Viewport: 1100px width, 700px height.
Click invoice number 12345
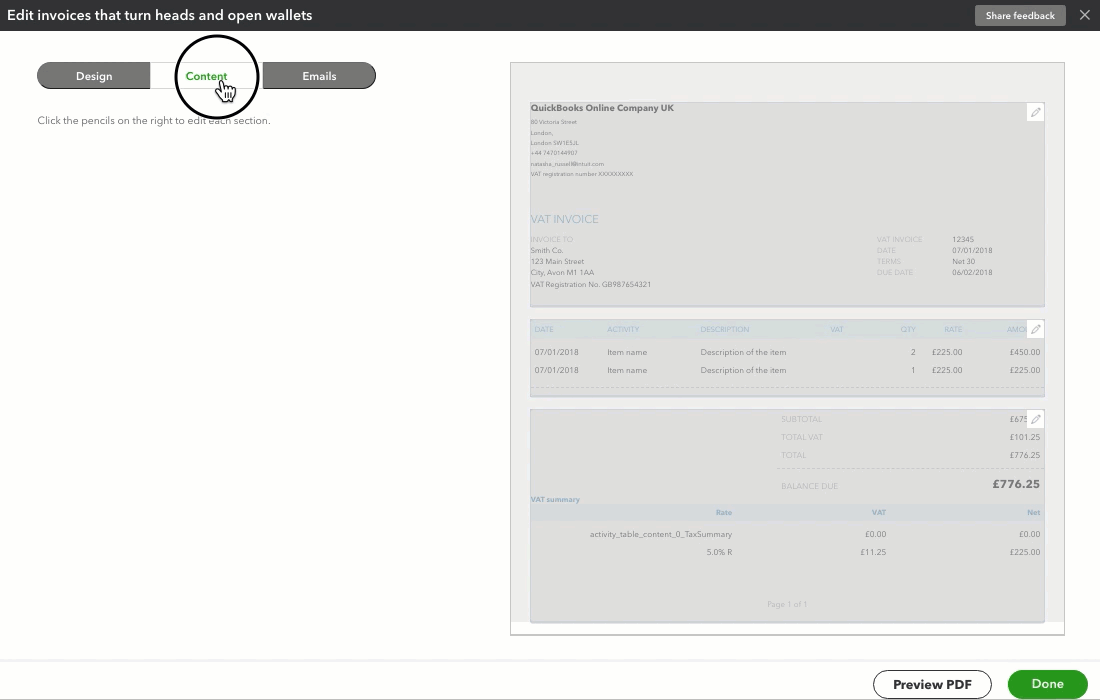[963, 239]
